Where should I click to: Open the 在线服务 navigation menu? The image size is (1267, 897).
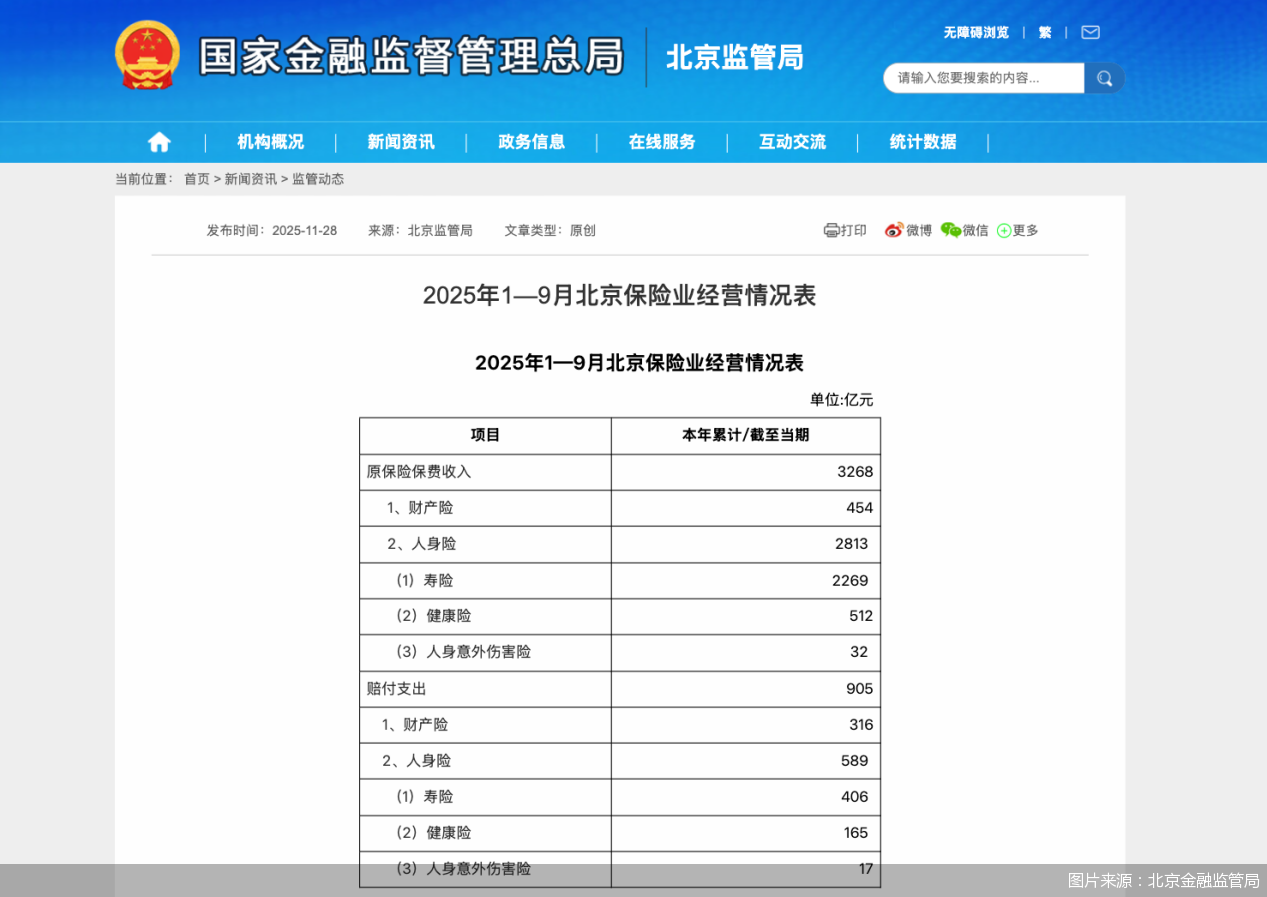(662, 142)
